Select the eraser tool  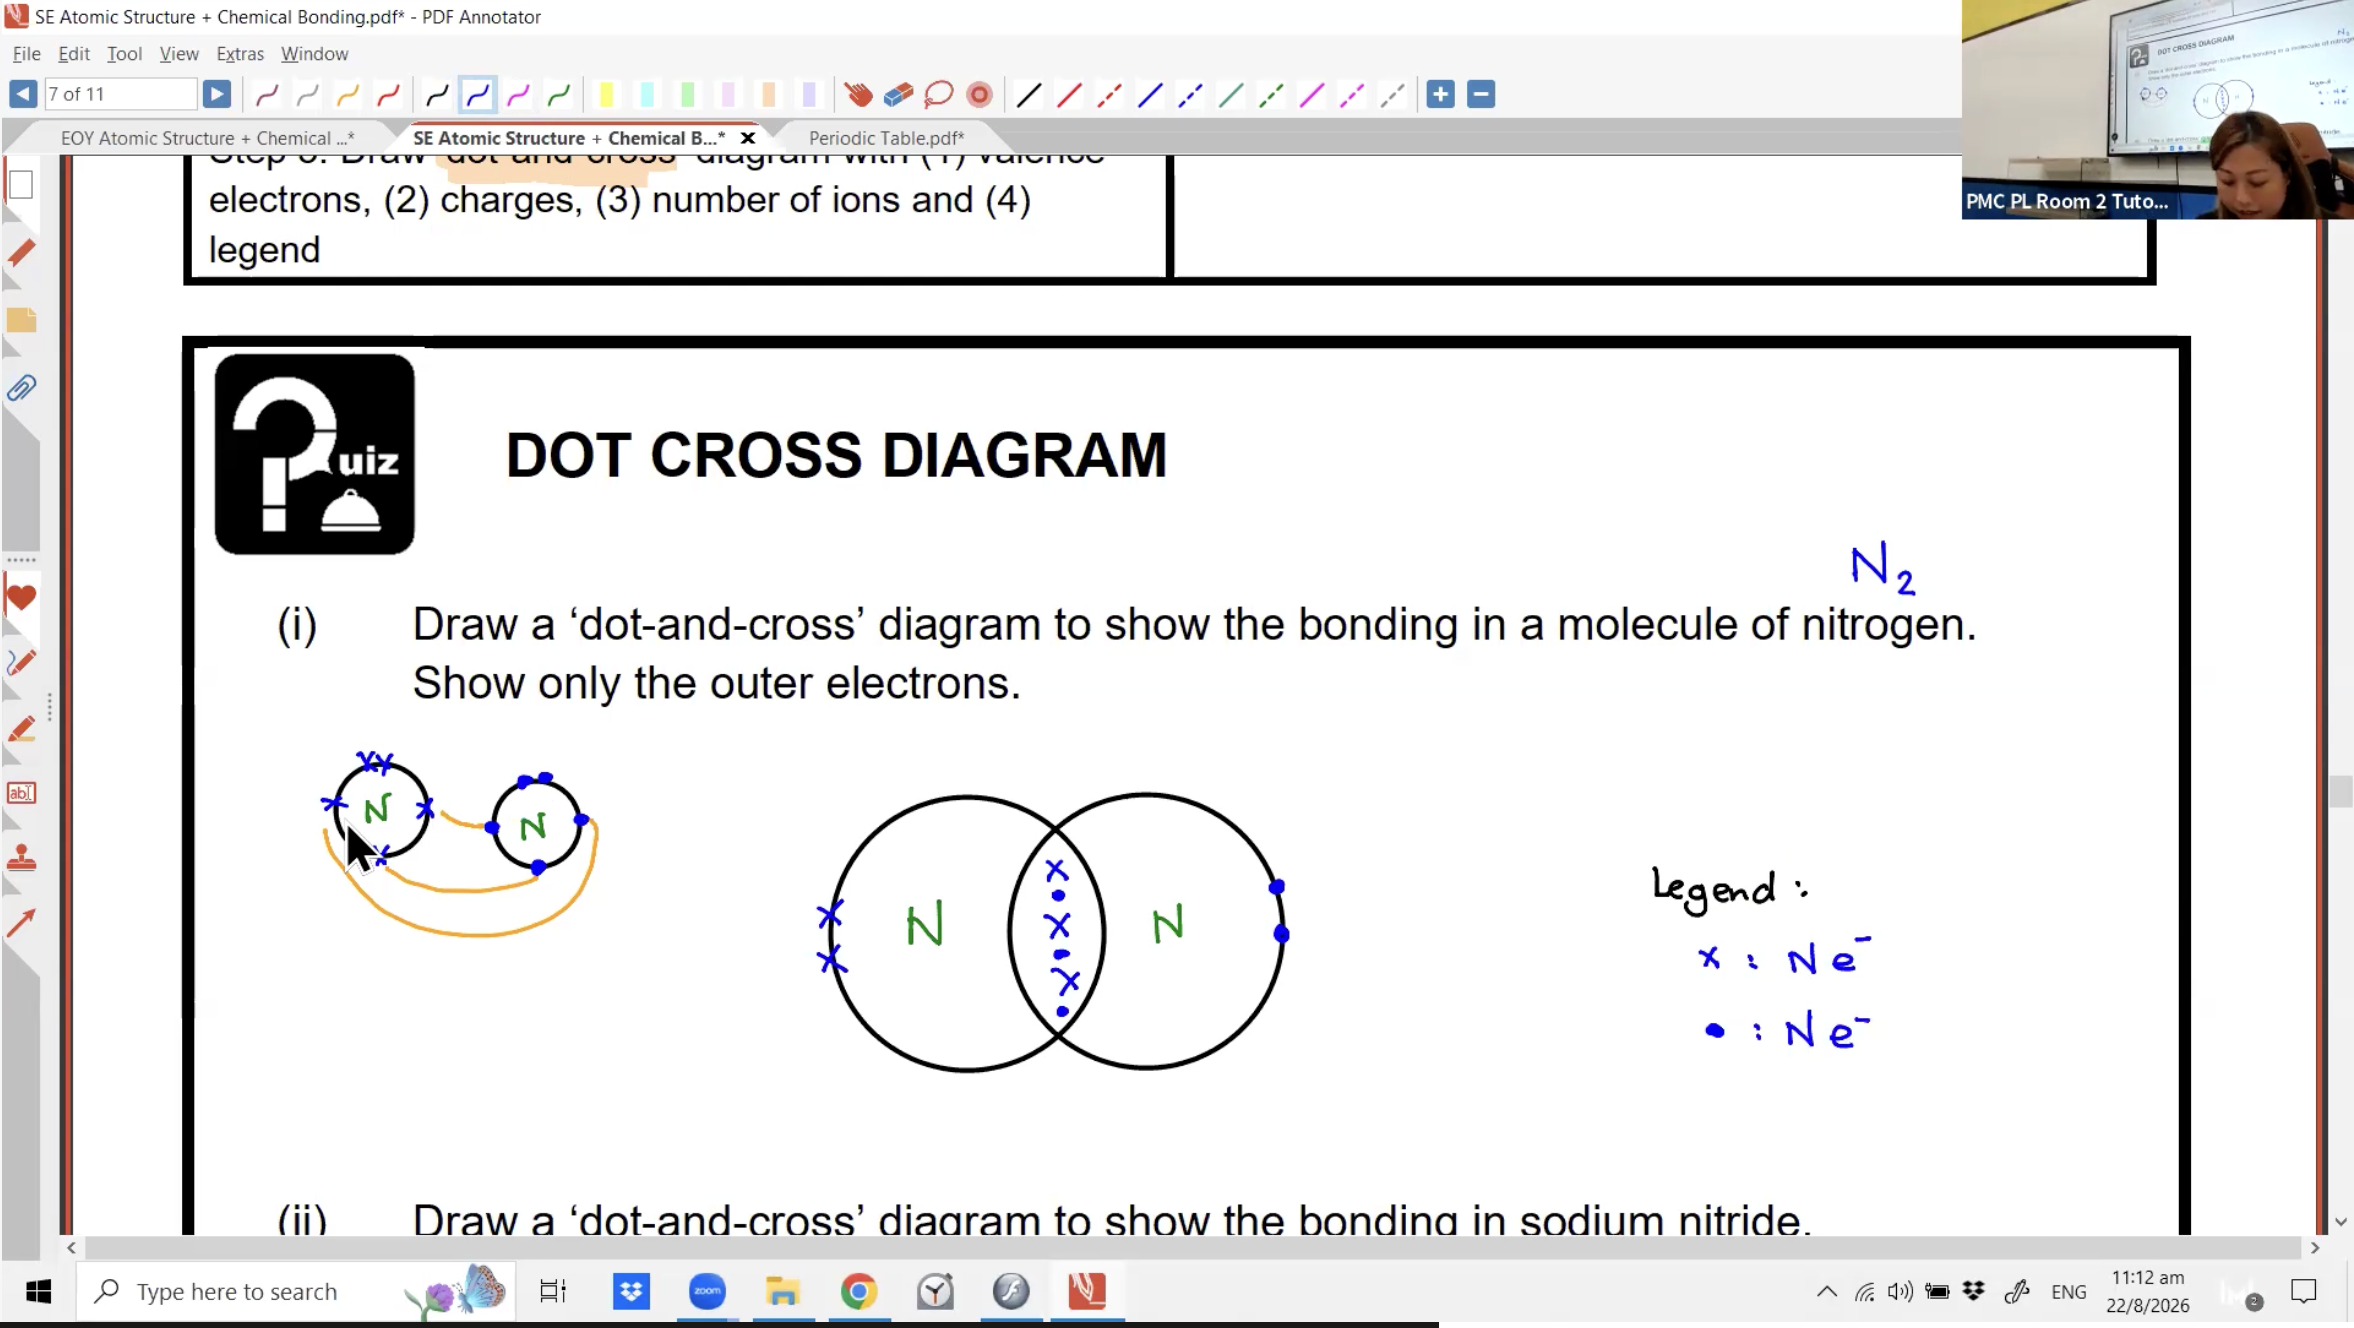click(x=898, y=95)
